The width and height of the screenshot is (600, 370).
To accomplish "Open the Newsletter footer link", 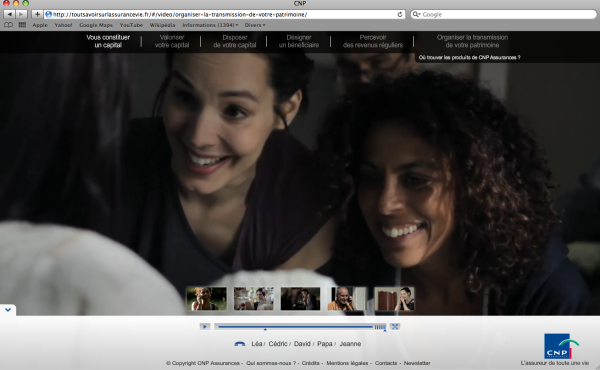I will pos(417,363).
